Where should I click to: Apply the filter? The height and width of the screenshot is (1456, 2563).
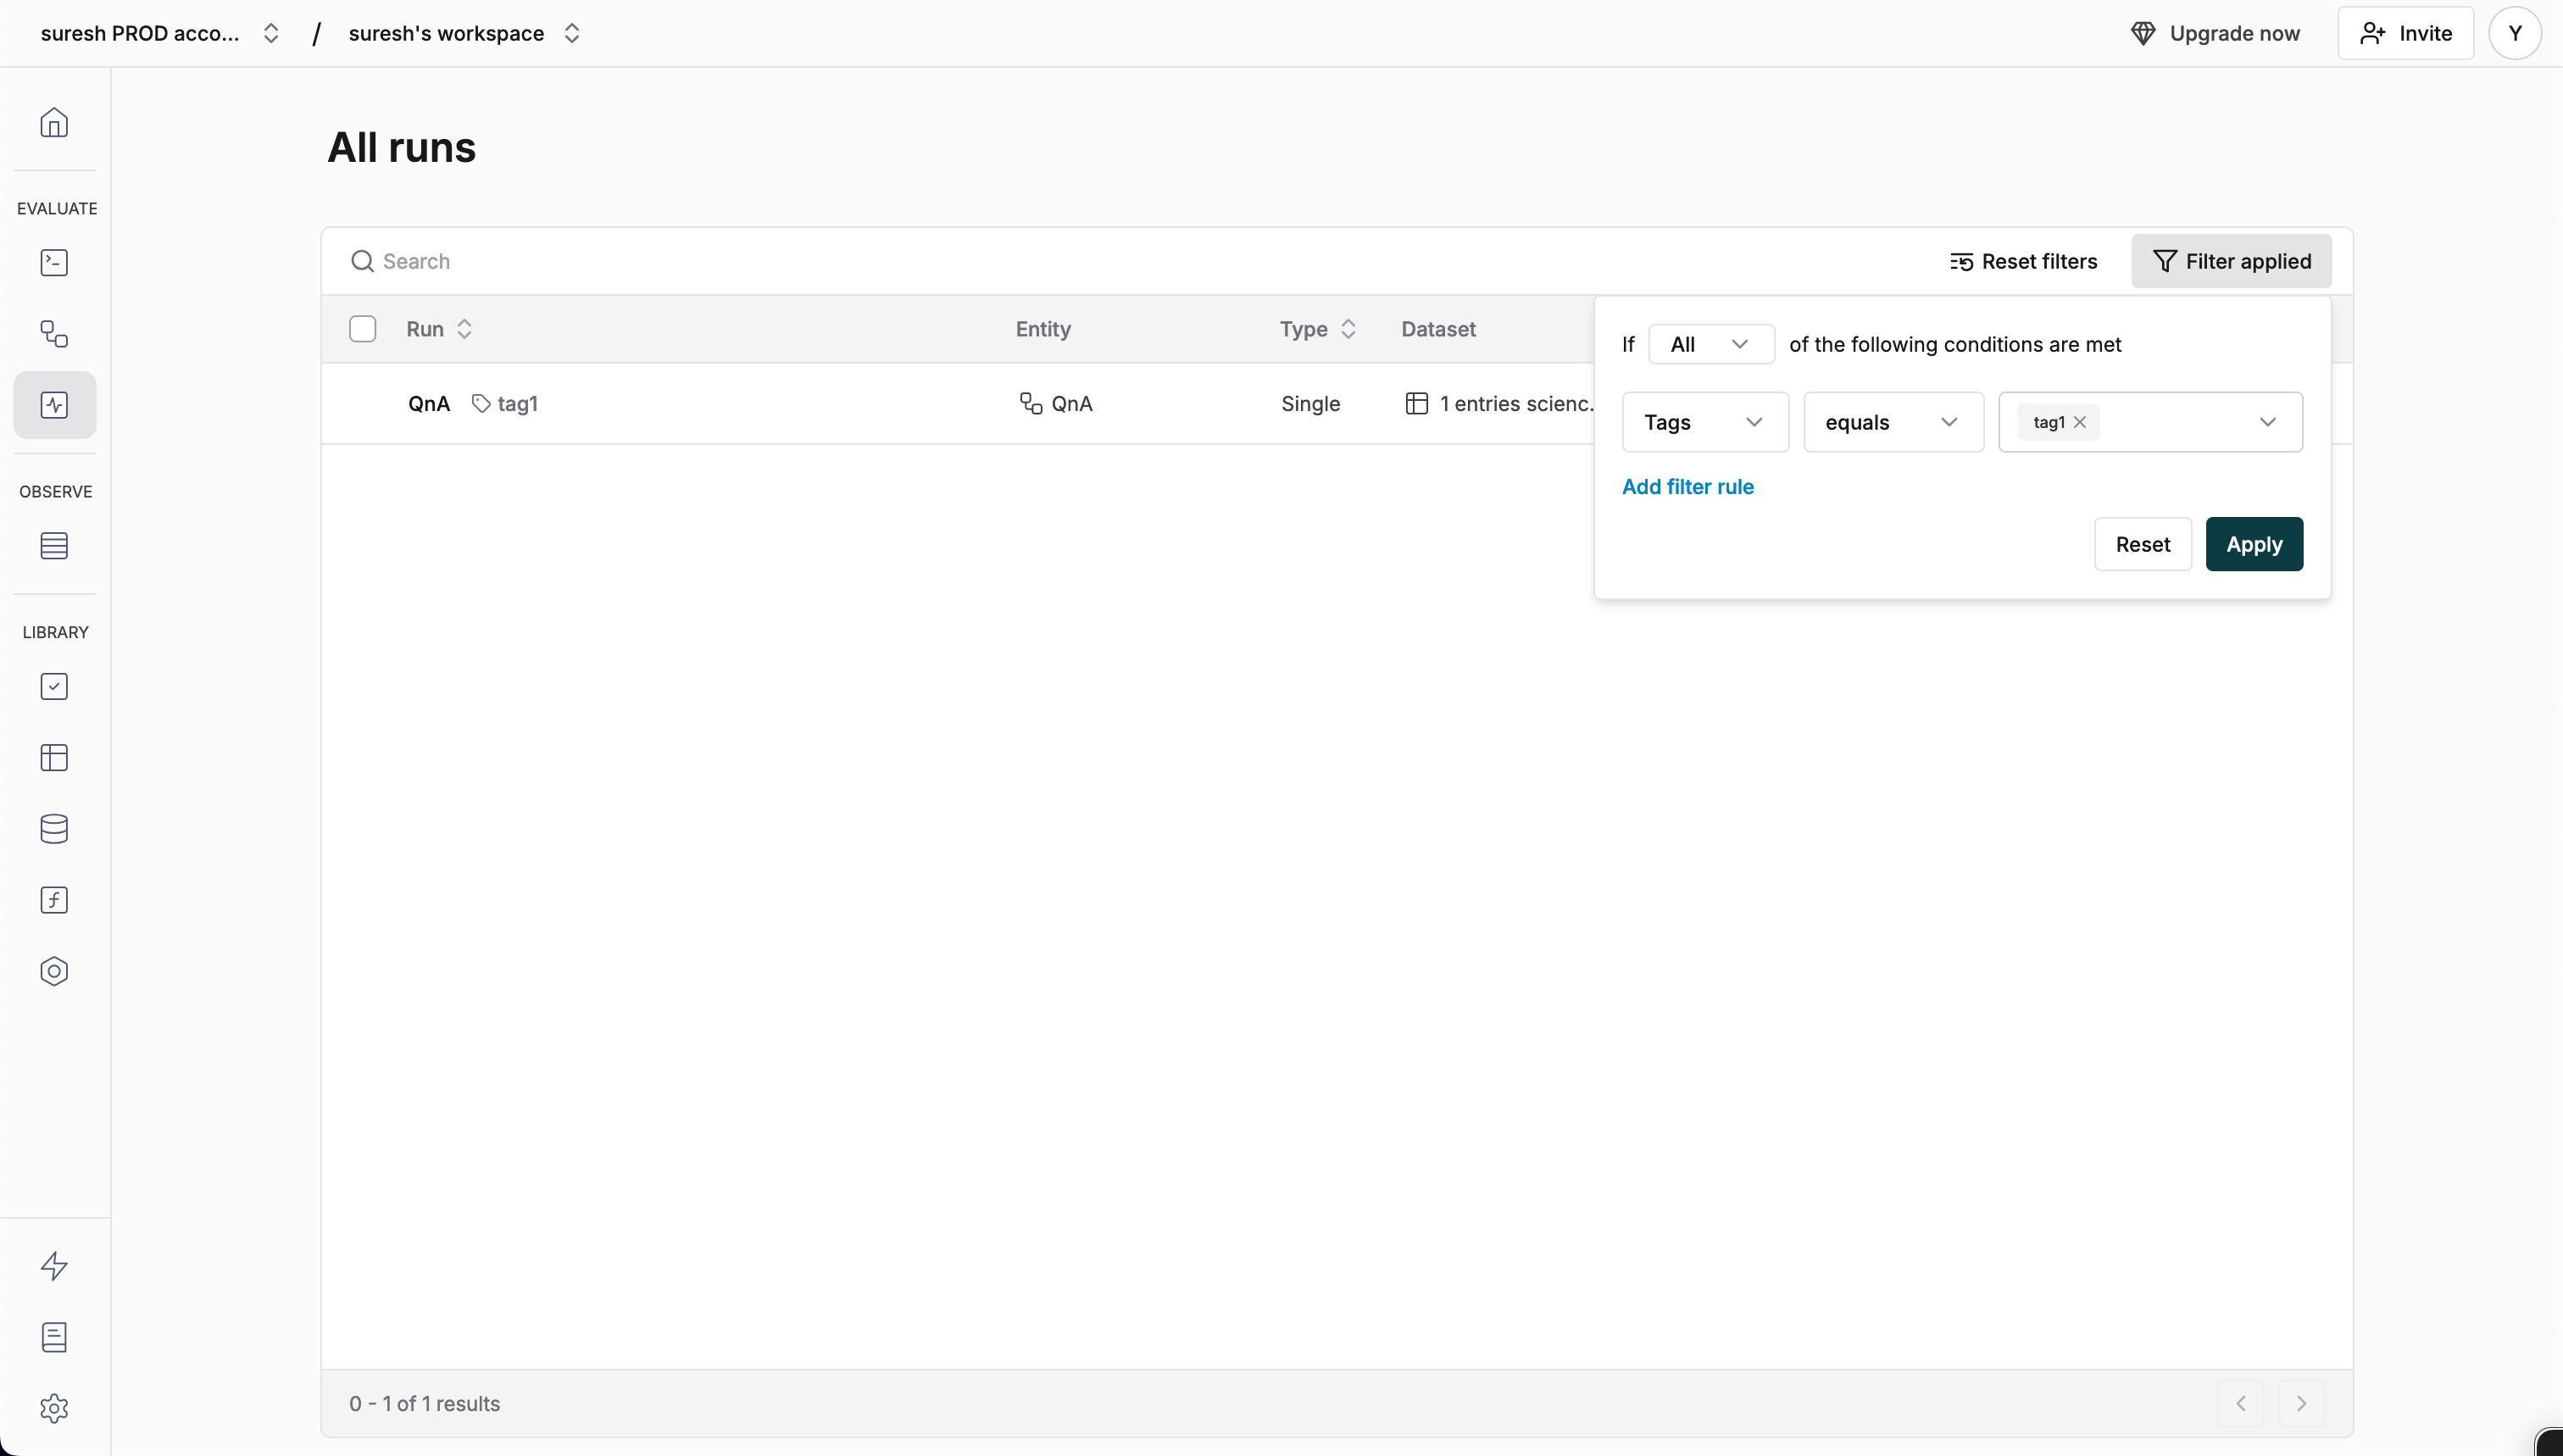(2254, 544)
